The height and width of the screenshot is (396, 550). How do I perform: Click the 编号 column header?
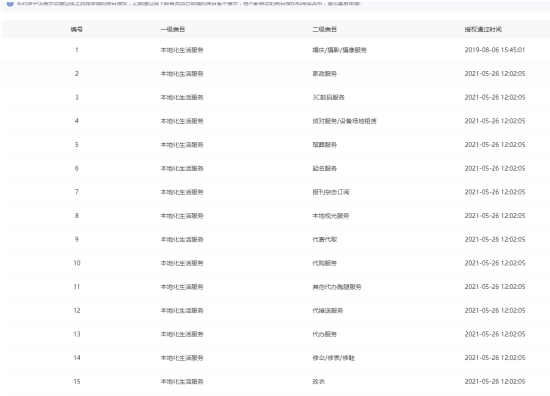pos(76,29)
